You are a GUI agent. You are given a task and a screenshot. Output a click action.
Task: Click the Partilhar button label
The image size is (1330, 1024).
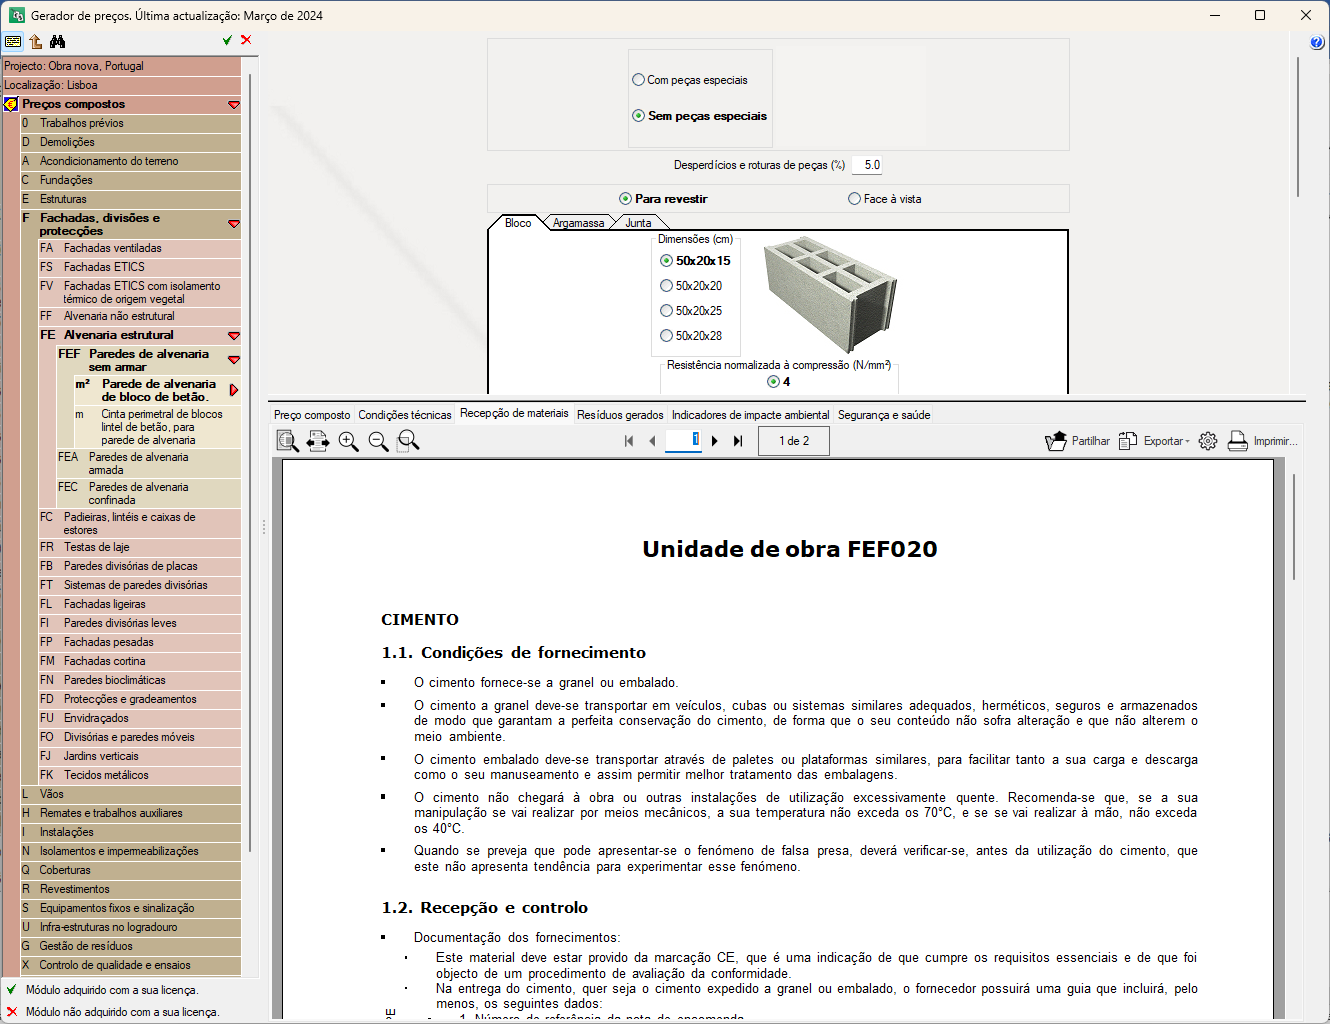pos(1091,441)
